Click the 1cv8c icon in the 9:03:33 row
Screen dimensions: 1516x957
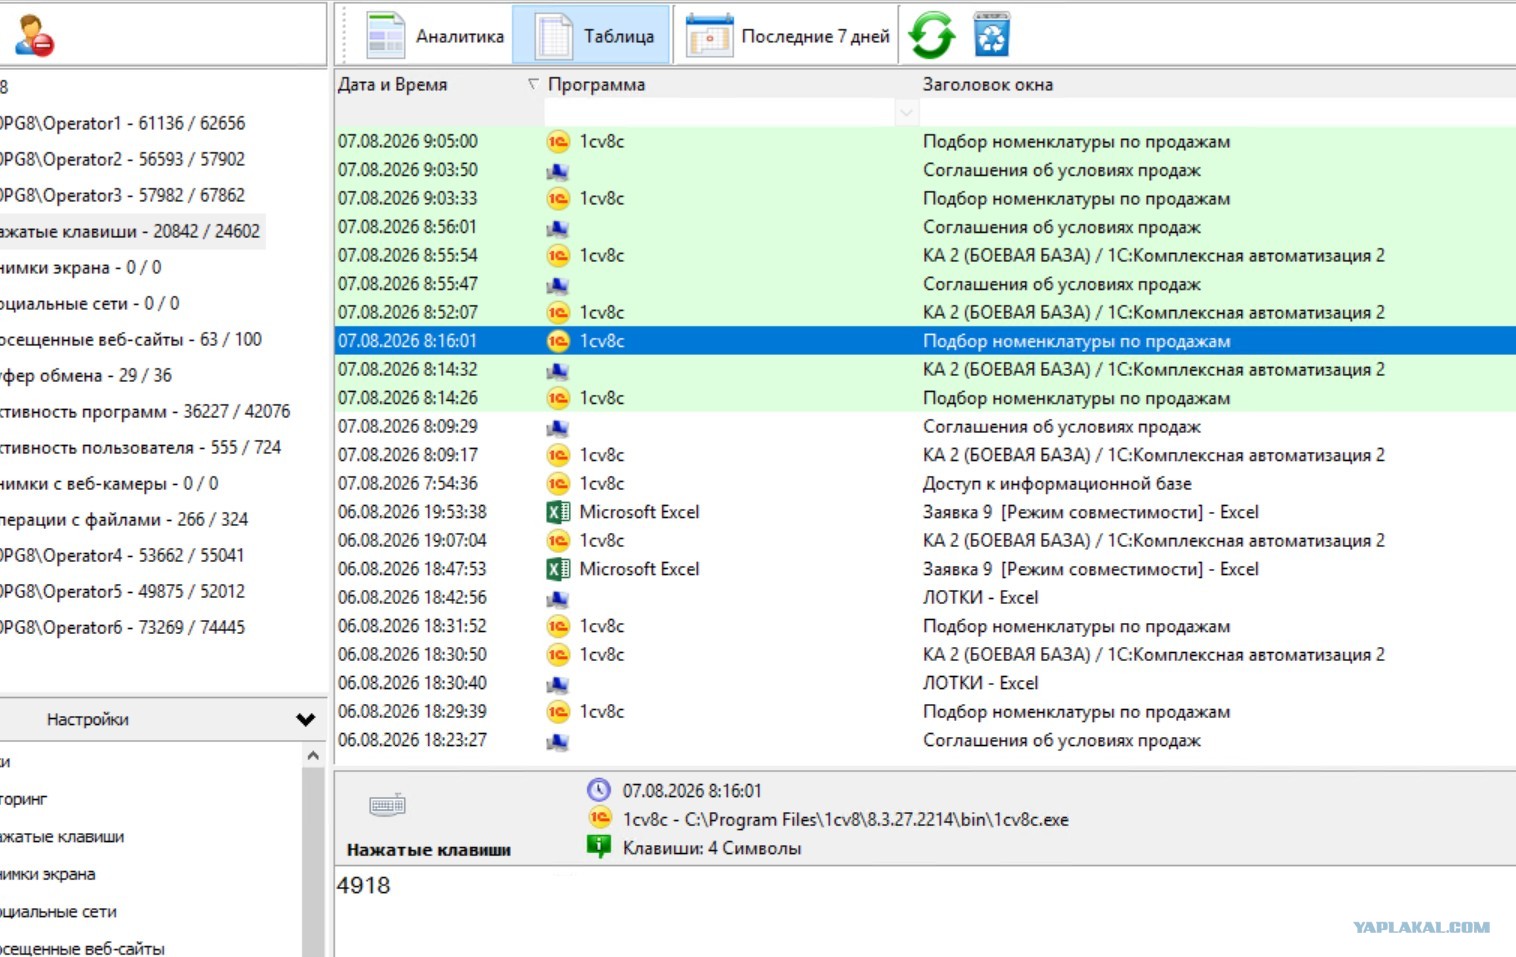point(558,199)
